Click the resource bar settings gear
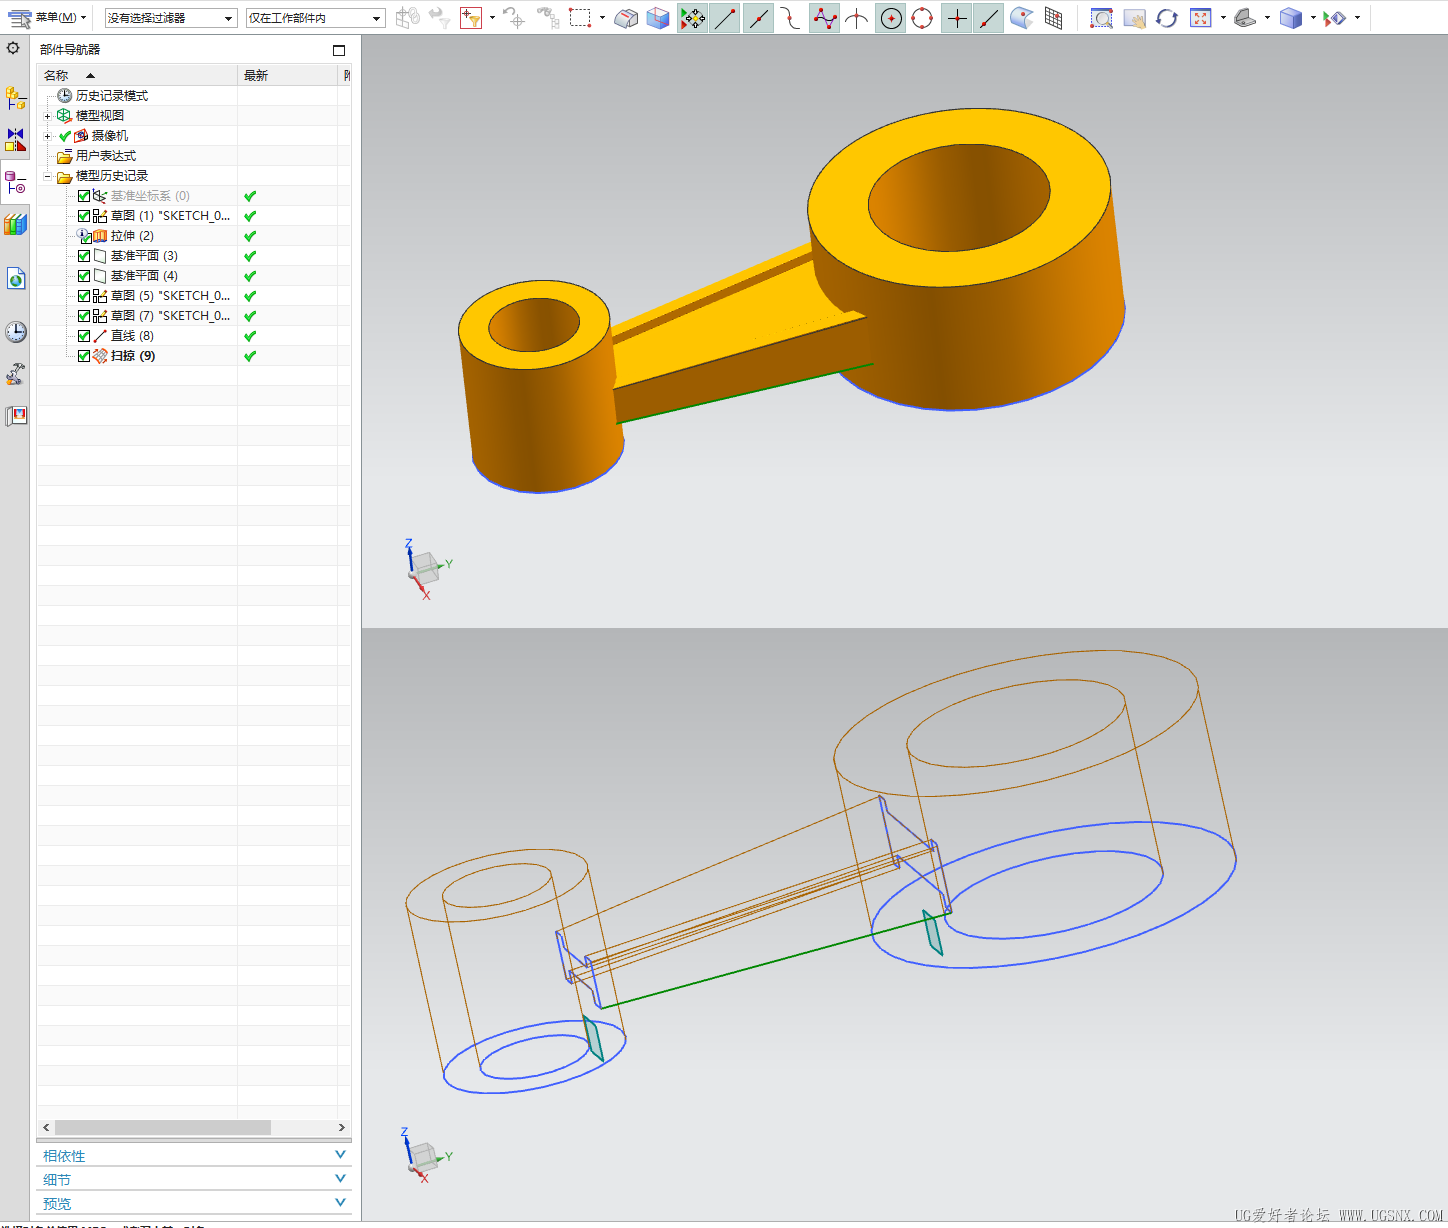The height and width of the screenshot is (1228, 1448). coord(14,48)
